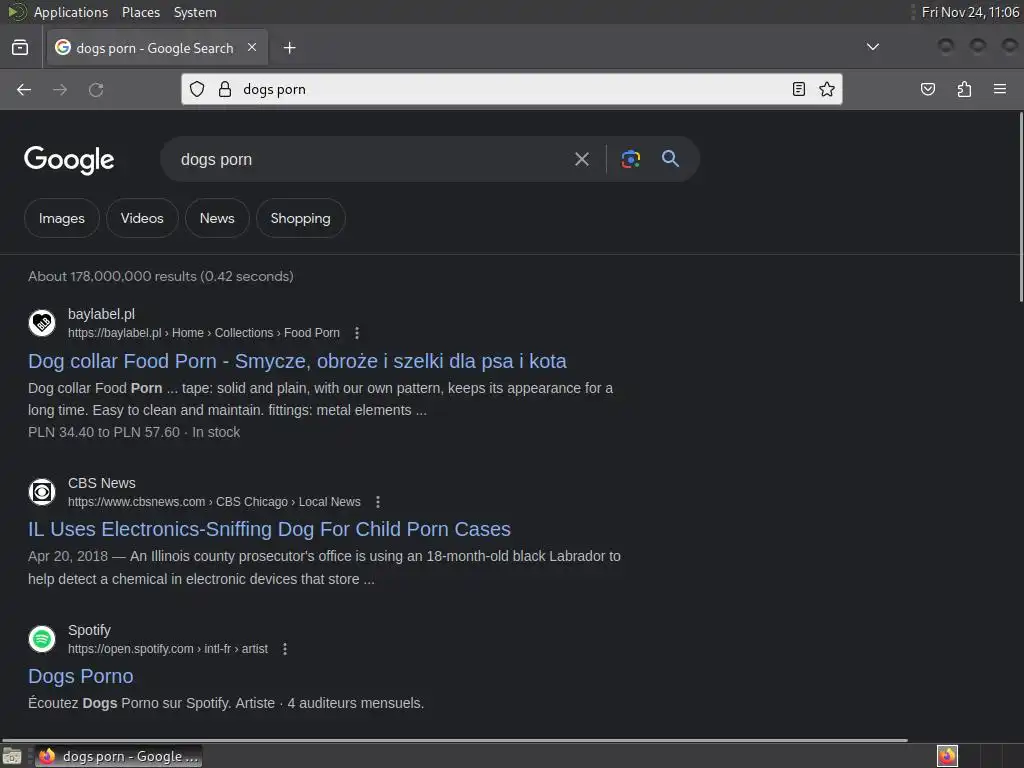The height and width of the screenshot is (768, 1024).
Task: Click 'PLN 34.40 to PLN 57.60' price text
Action: tap(104, 432)
